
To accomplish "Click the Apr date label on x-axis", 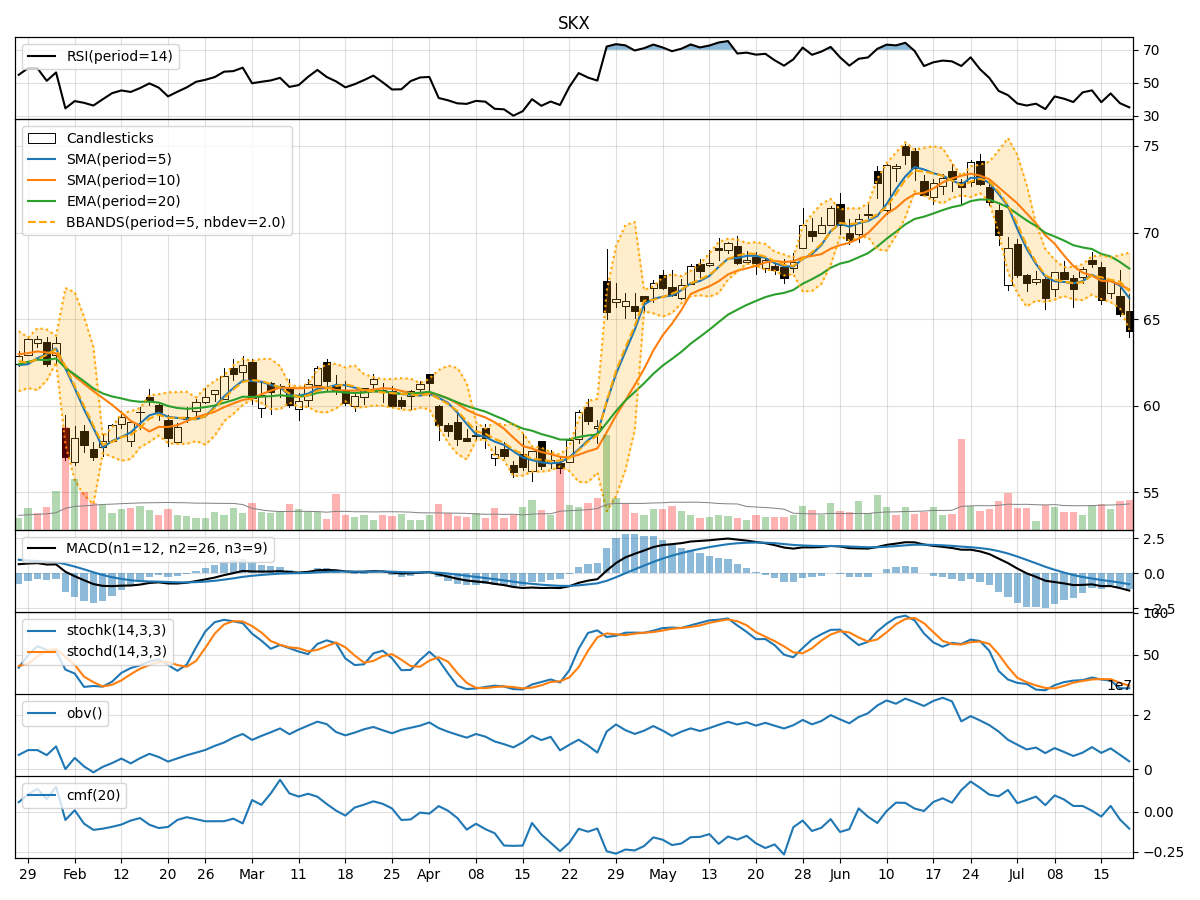I will pyautogui.click(x=429, y=874).
